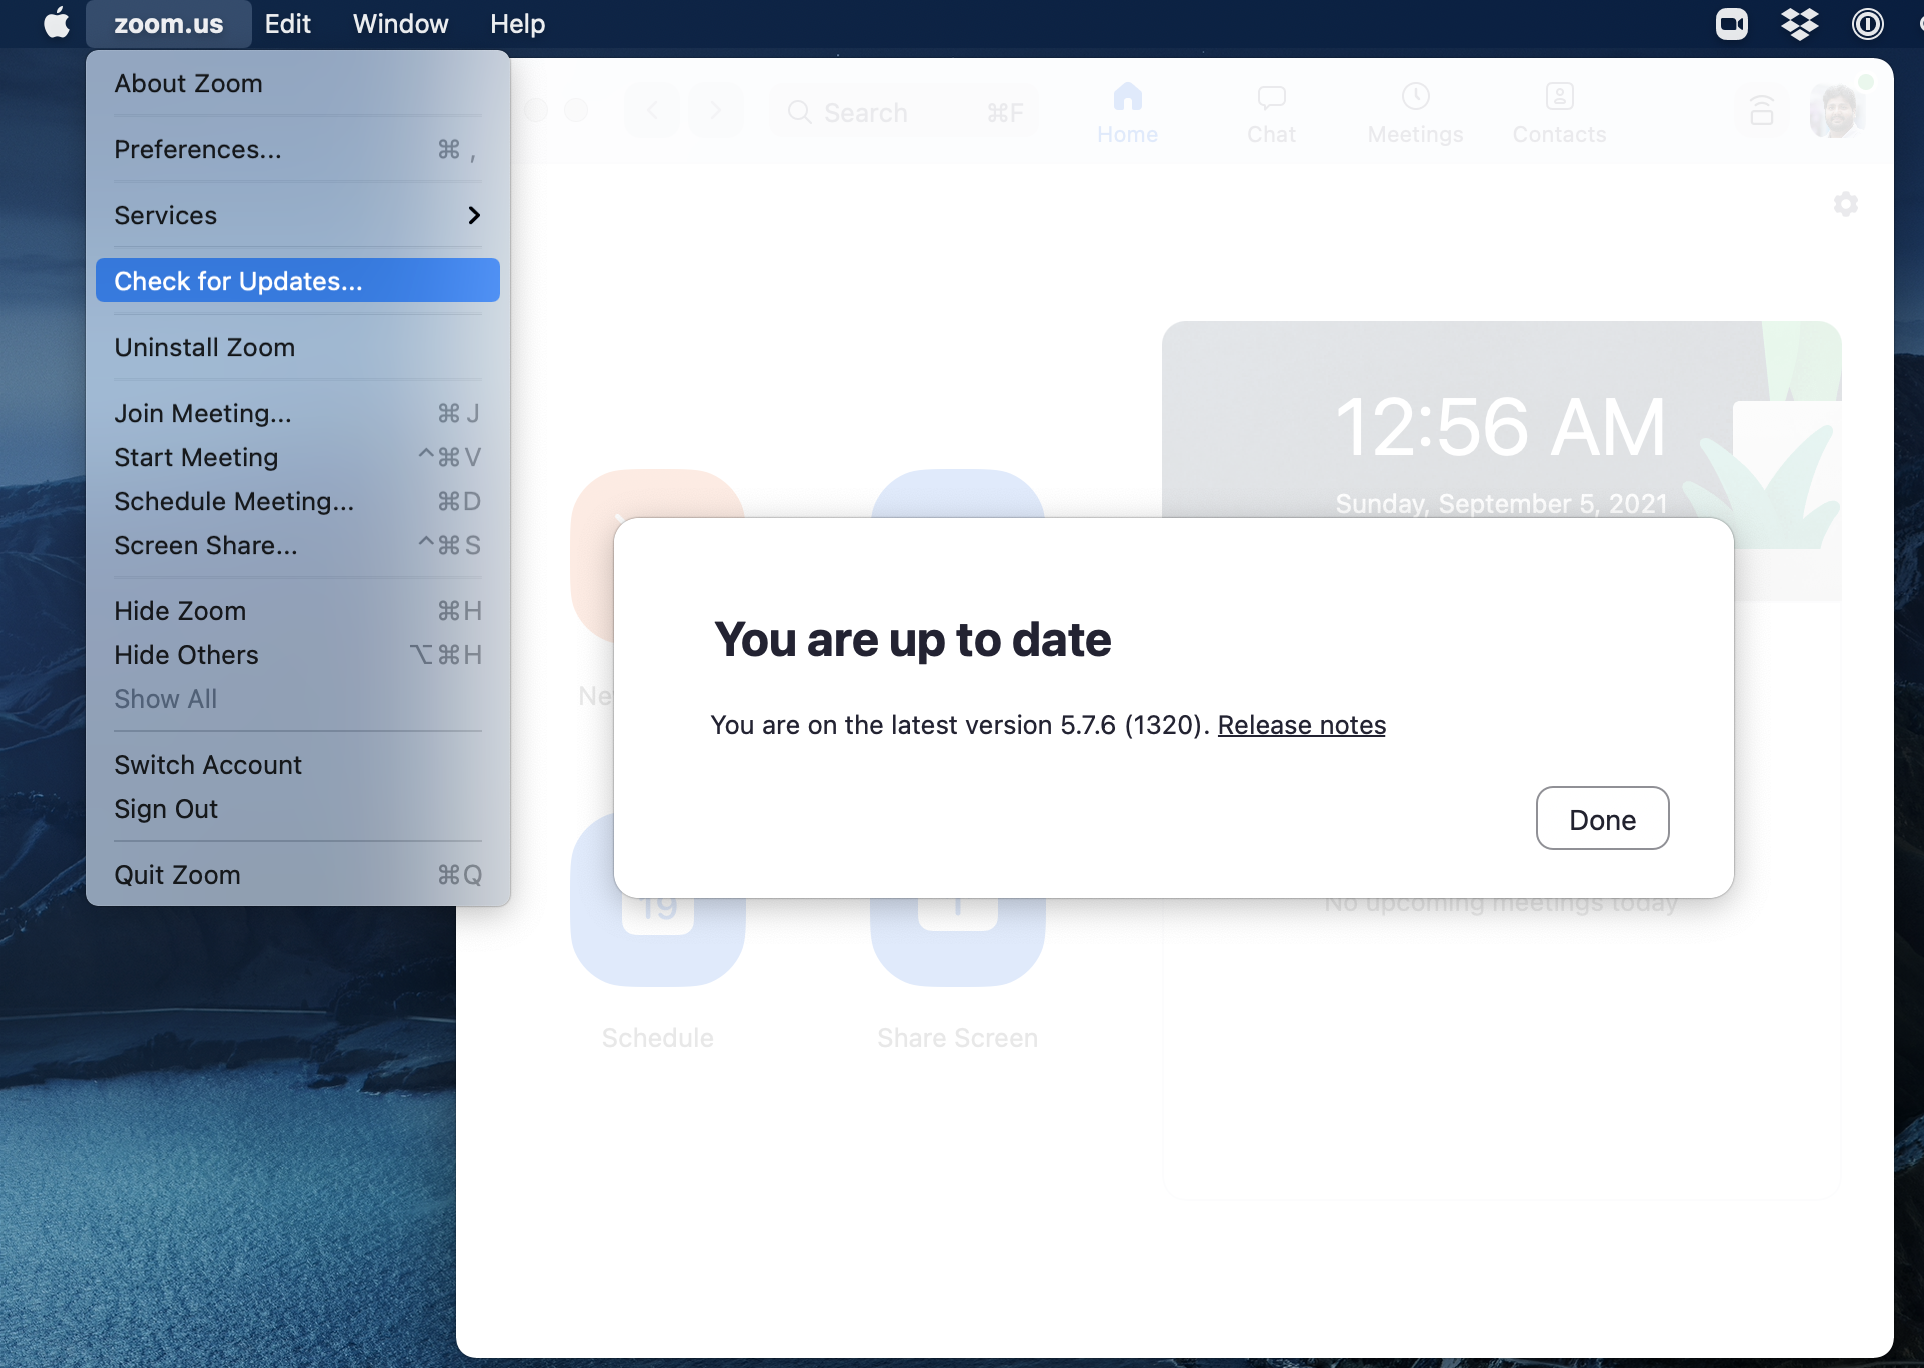This screenshot has width=1924, height=1368.
Task: Open the Apple menu logo
Action: 57,24
